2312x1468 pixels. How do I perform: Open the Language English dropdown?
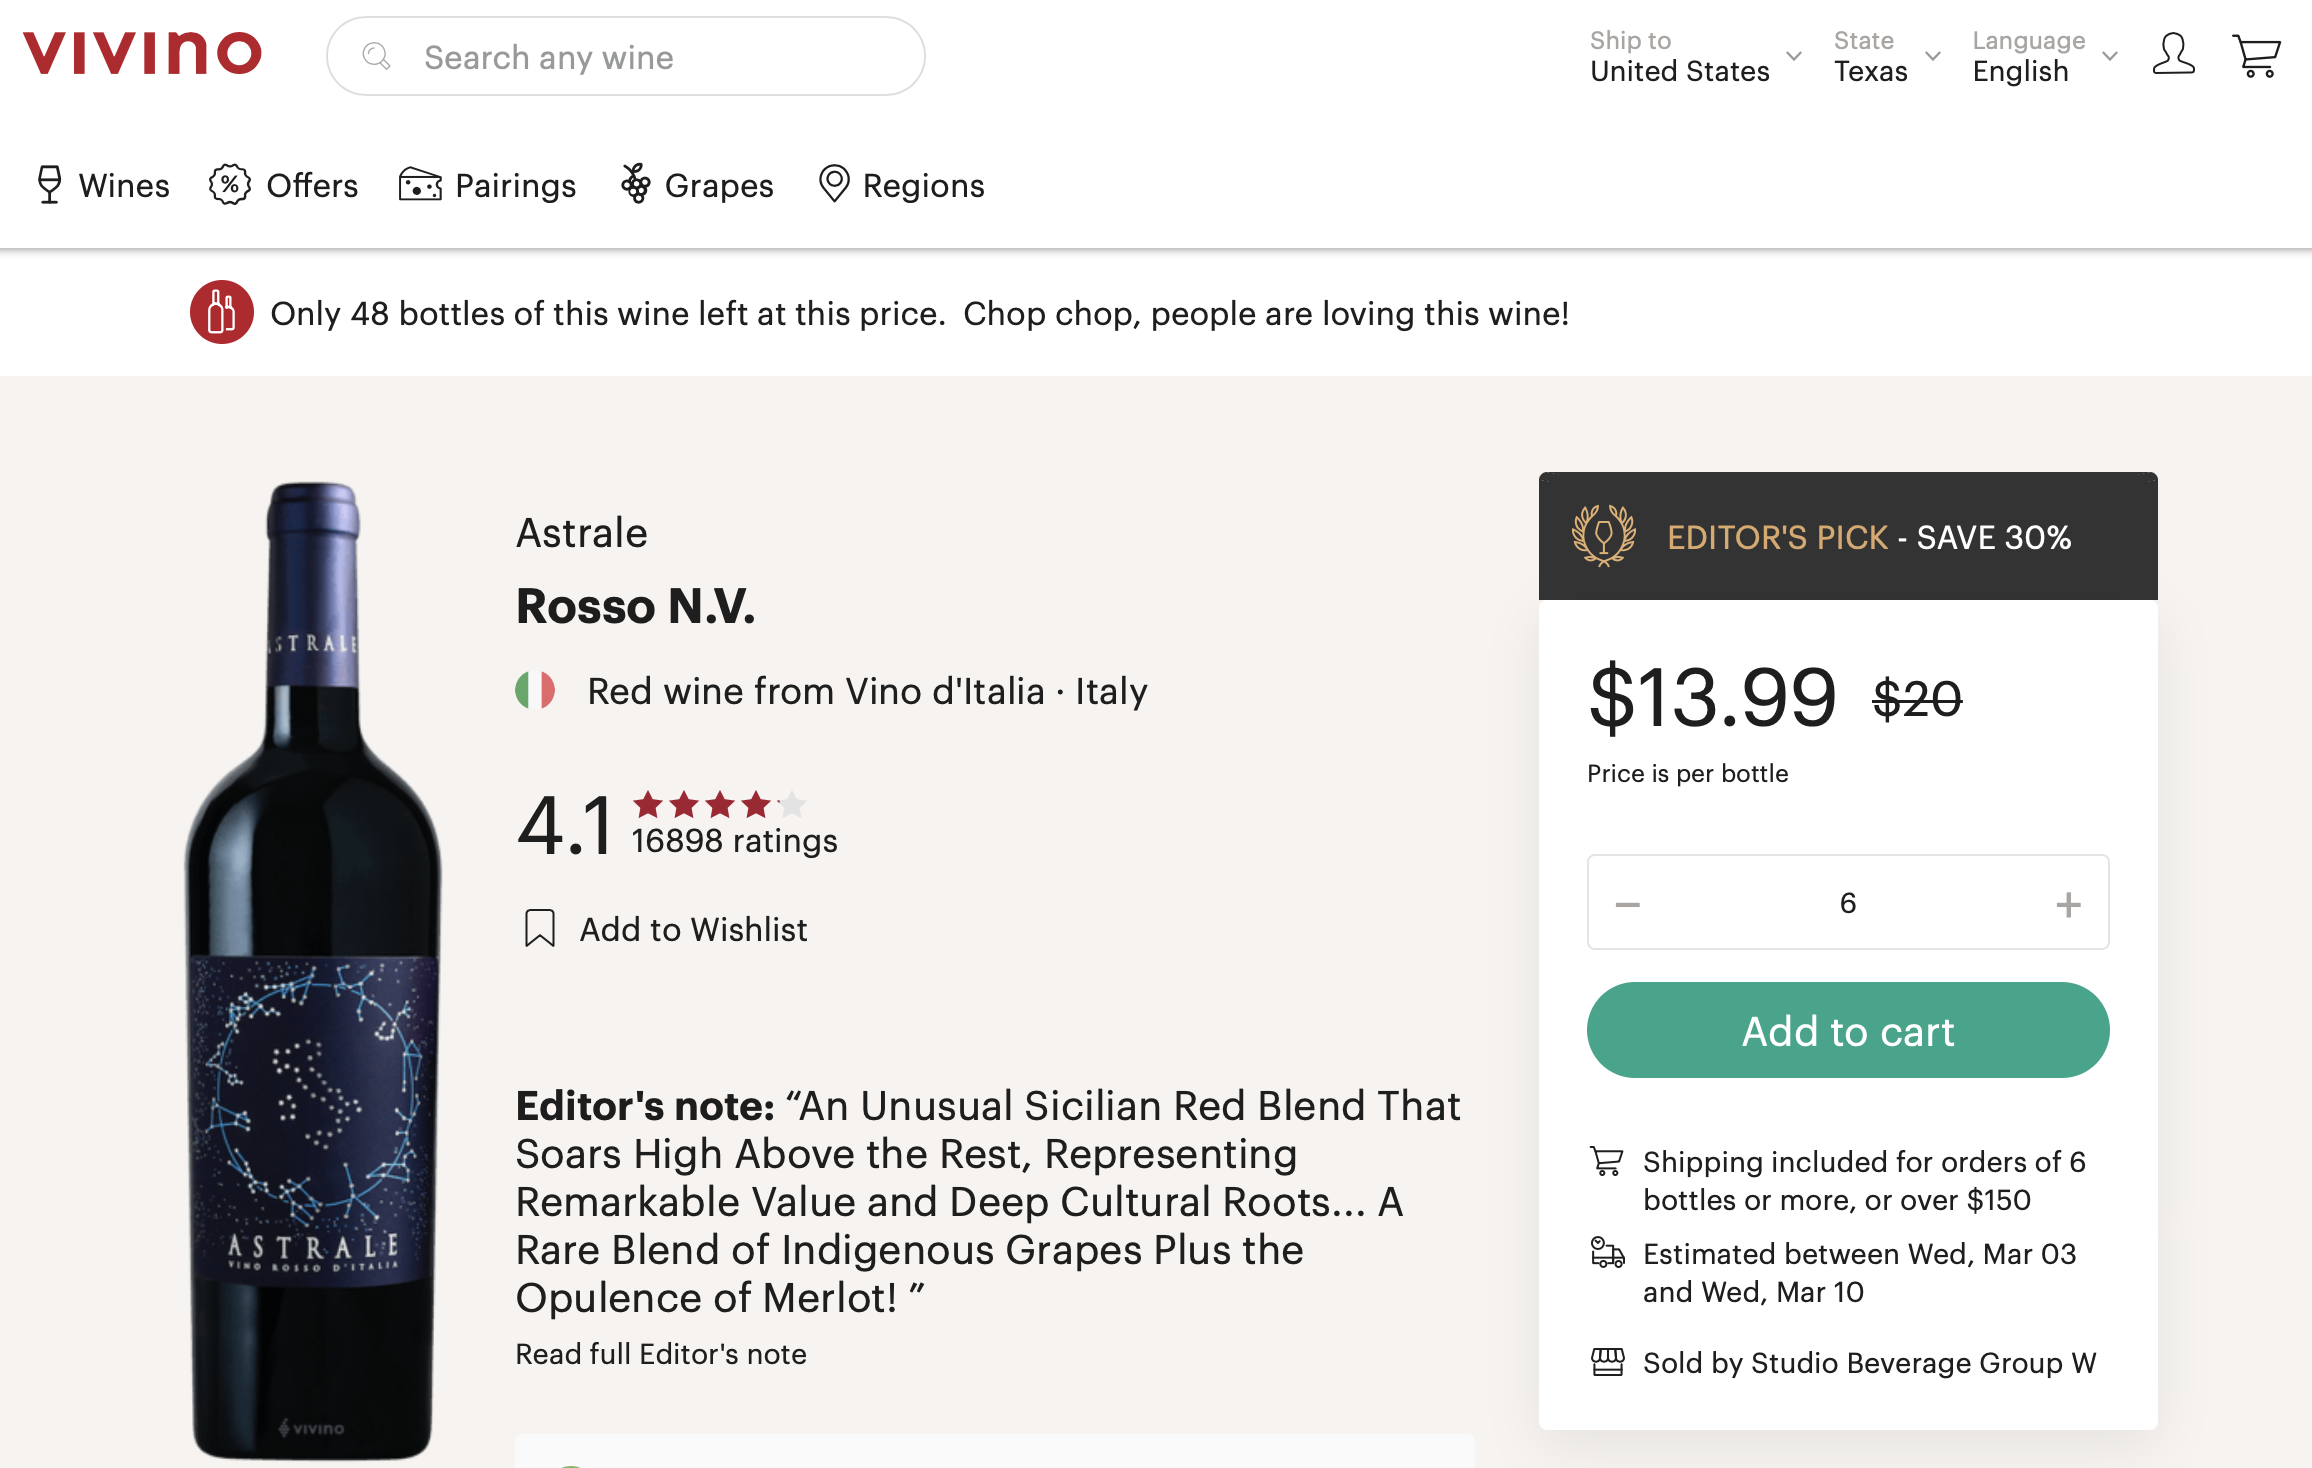coord(2044,56)
